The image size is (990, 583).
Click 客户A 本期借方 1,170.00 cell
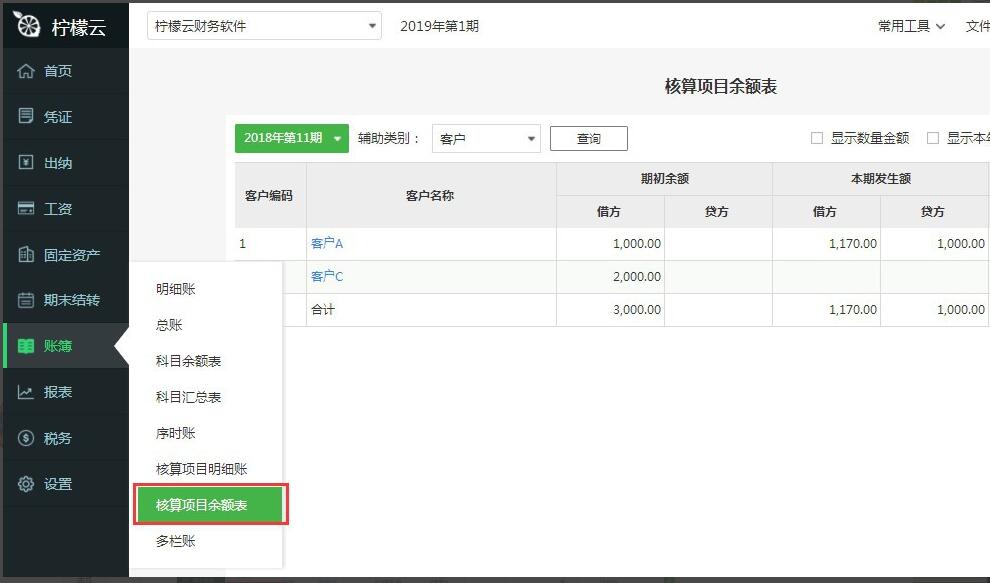826,243
